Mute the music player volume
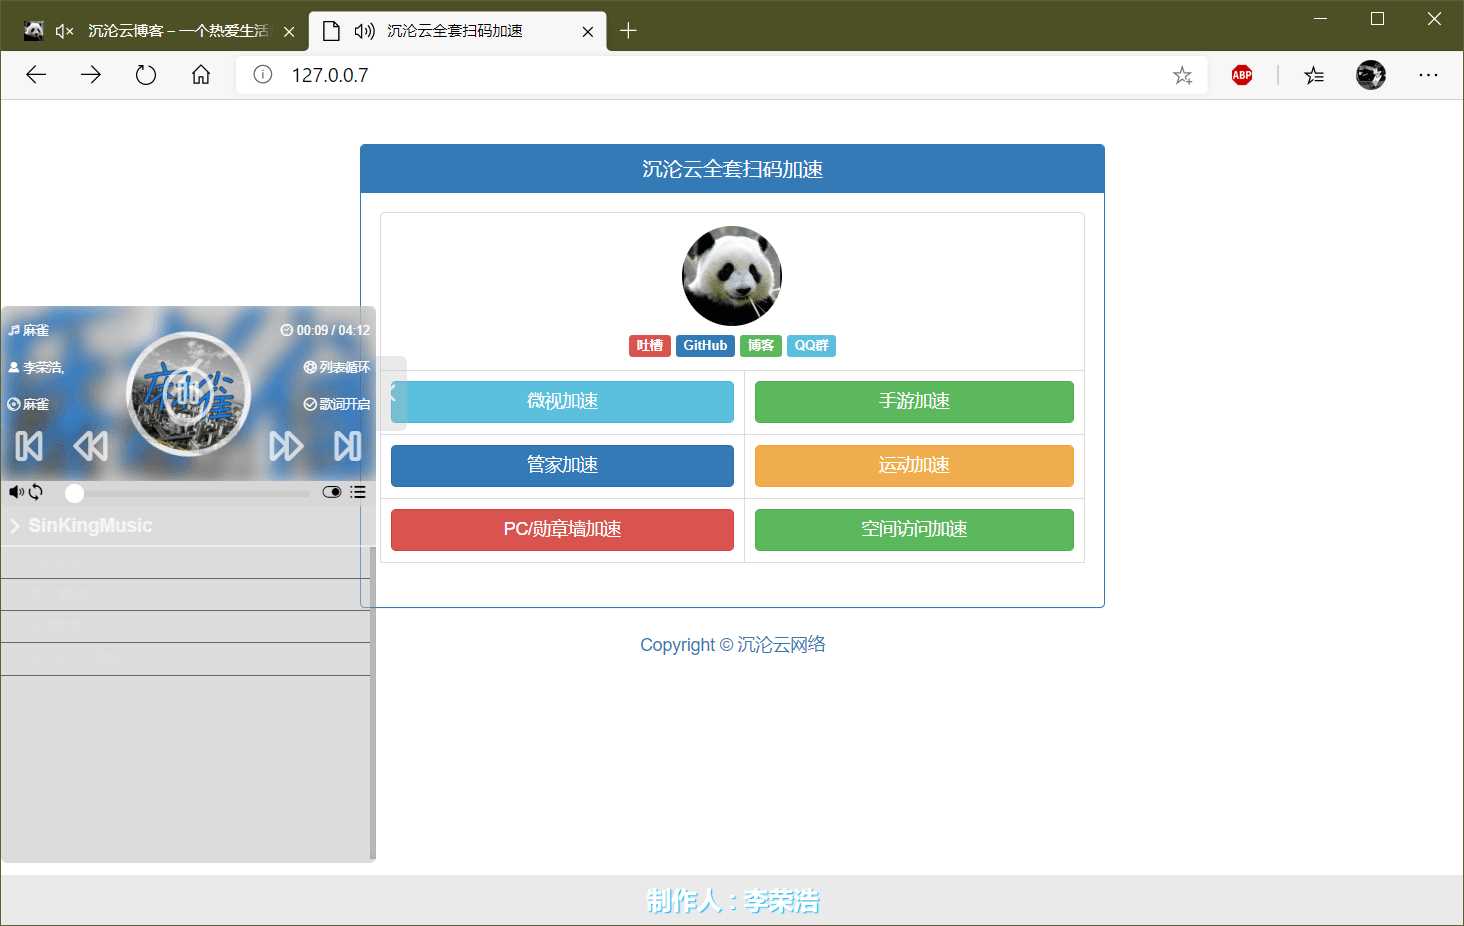 14,491
